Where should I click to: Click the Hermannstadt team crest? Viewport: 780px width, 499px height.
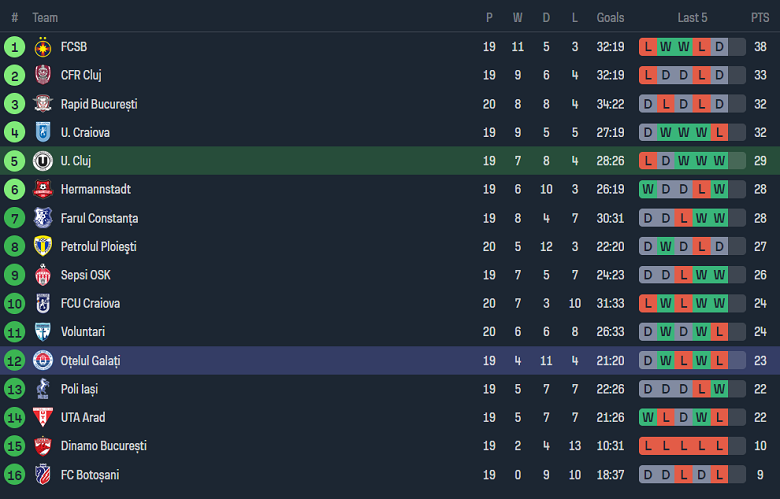(43, 189)
